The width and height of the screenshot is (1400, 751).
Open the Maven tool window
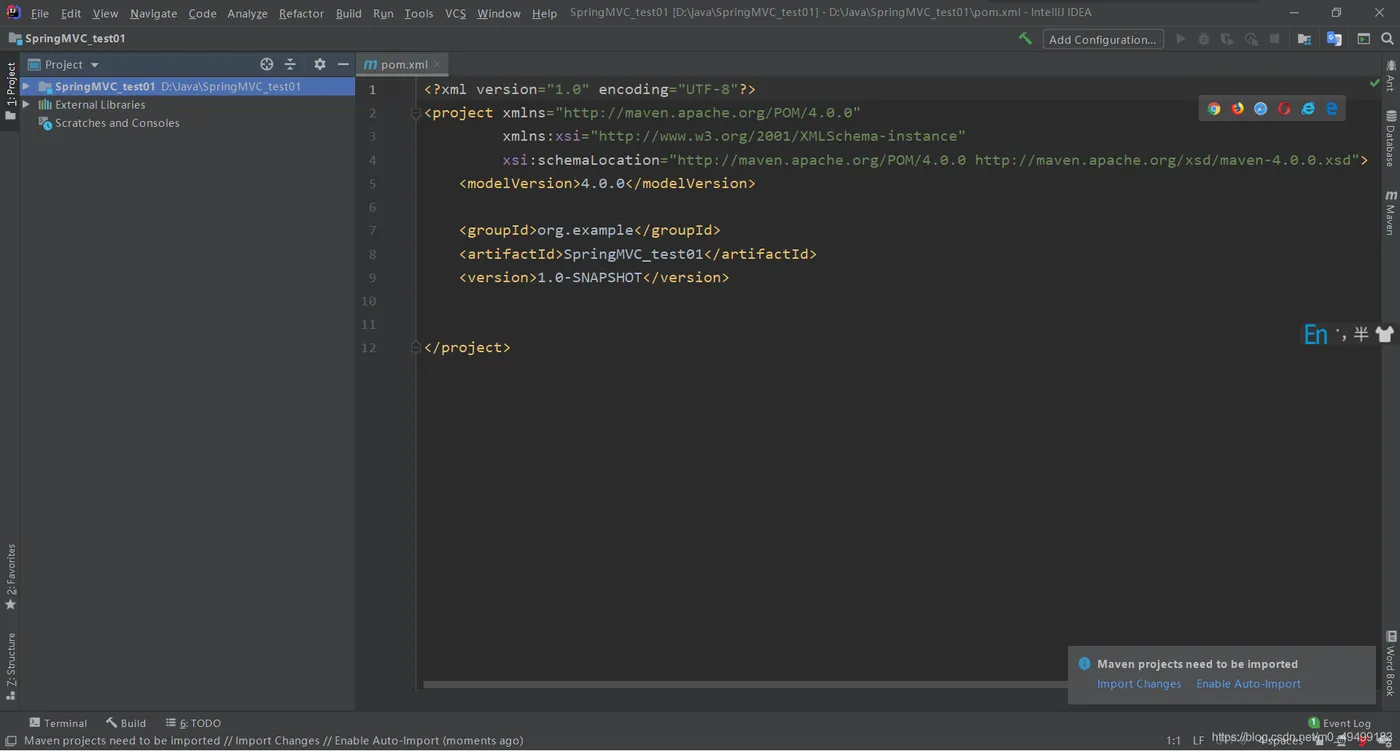pyautogui.click(x=1390, y=213)
